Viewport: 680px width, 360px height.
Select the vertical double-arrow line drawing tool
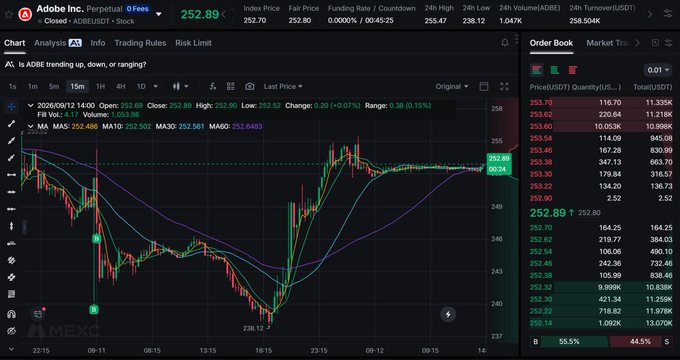click(x=12, y=226)
